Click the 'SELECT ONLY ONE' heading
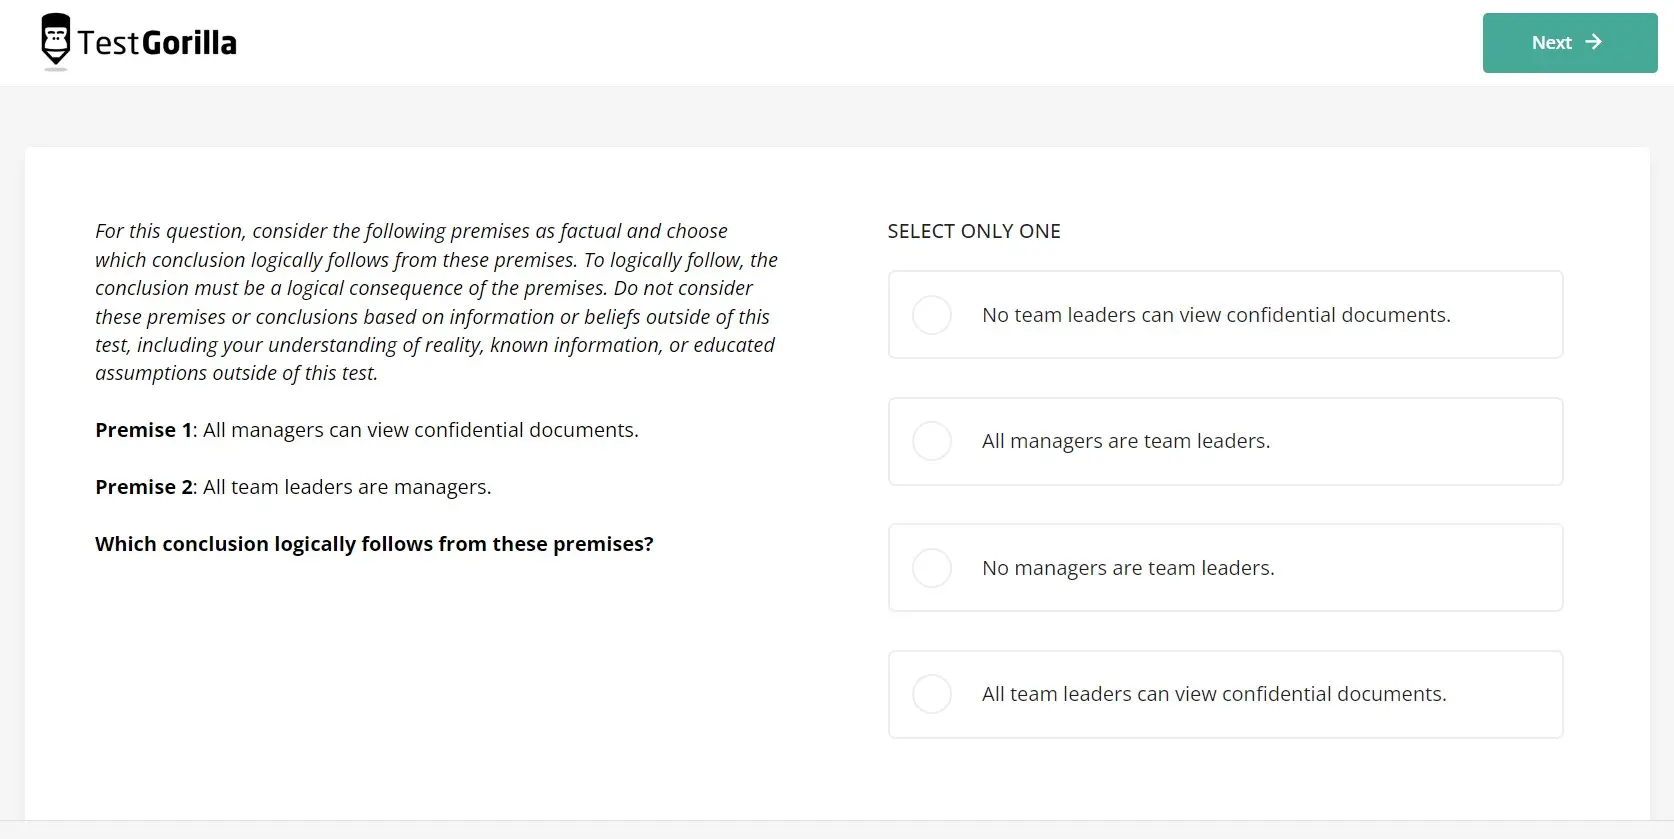Image resolution: width=1674 pixels, height=839 pixels. (973, 231)
